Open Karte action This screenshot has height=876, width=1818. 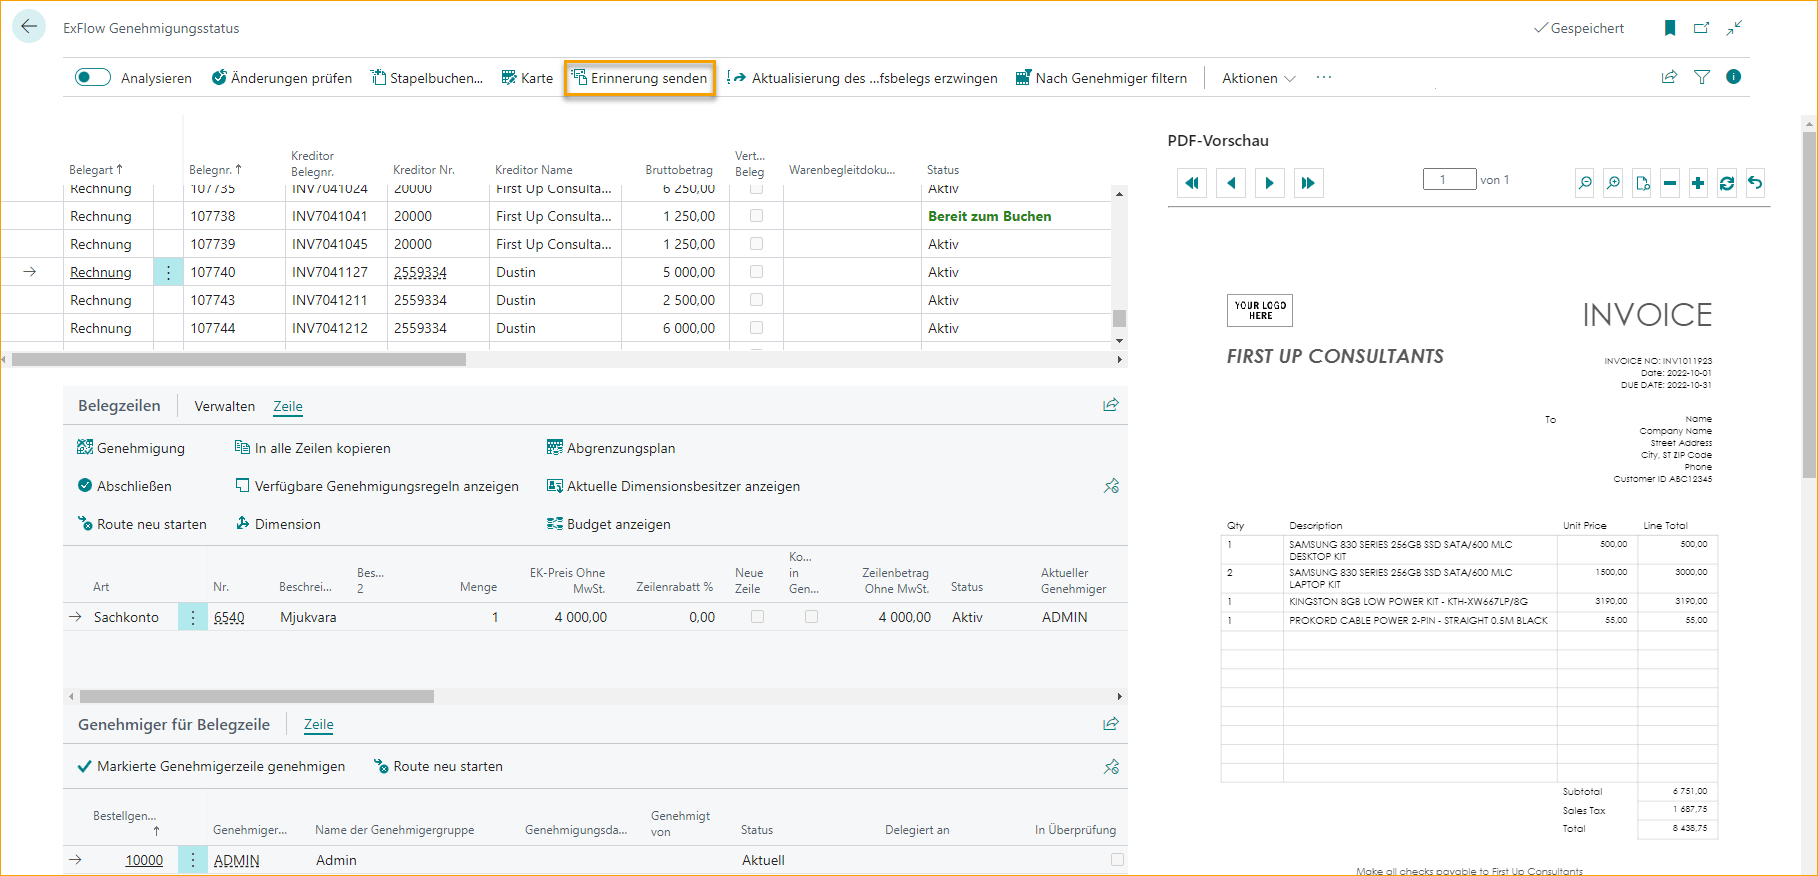(527, 78)
